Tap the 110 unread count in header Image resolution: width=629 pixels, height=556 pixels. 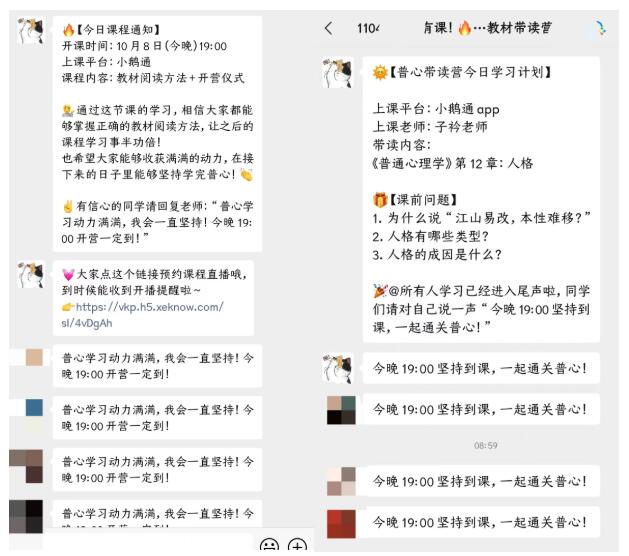[x=368, y=28]
